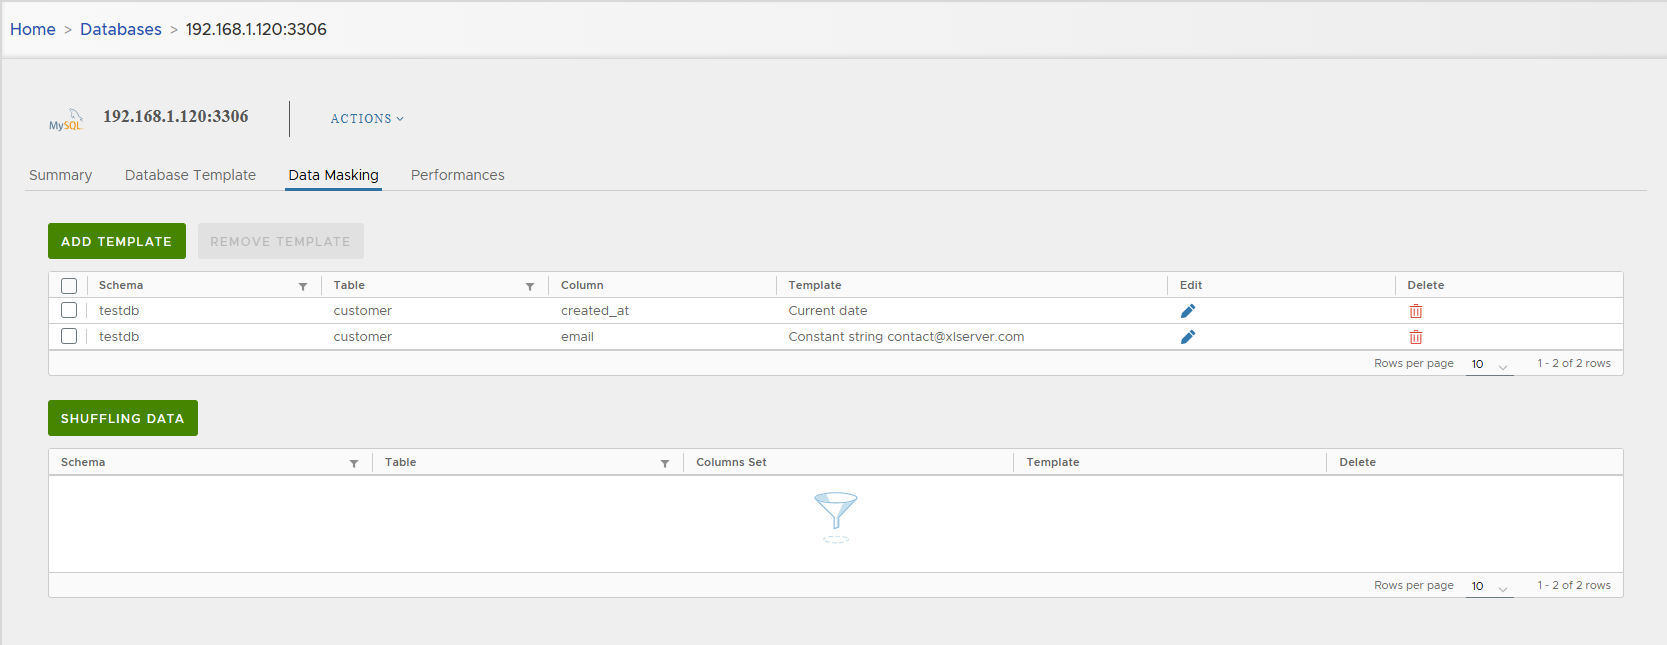Click the Current date template cell

pos(828,311)
